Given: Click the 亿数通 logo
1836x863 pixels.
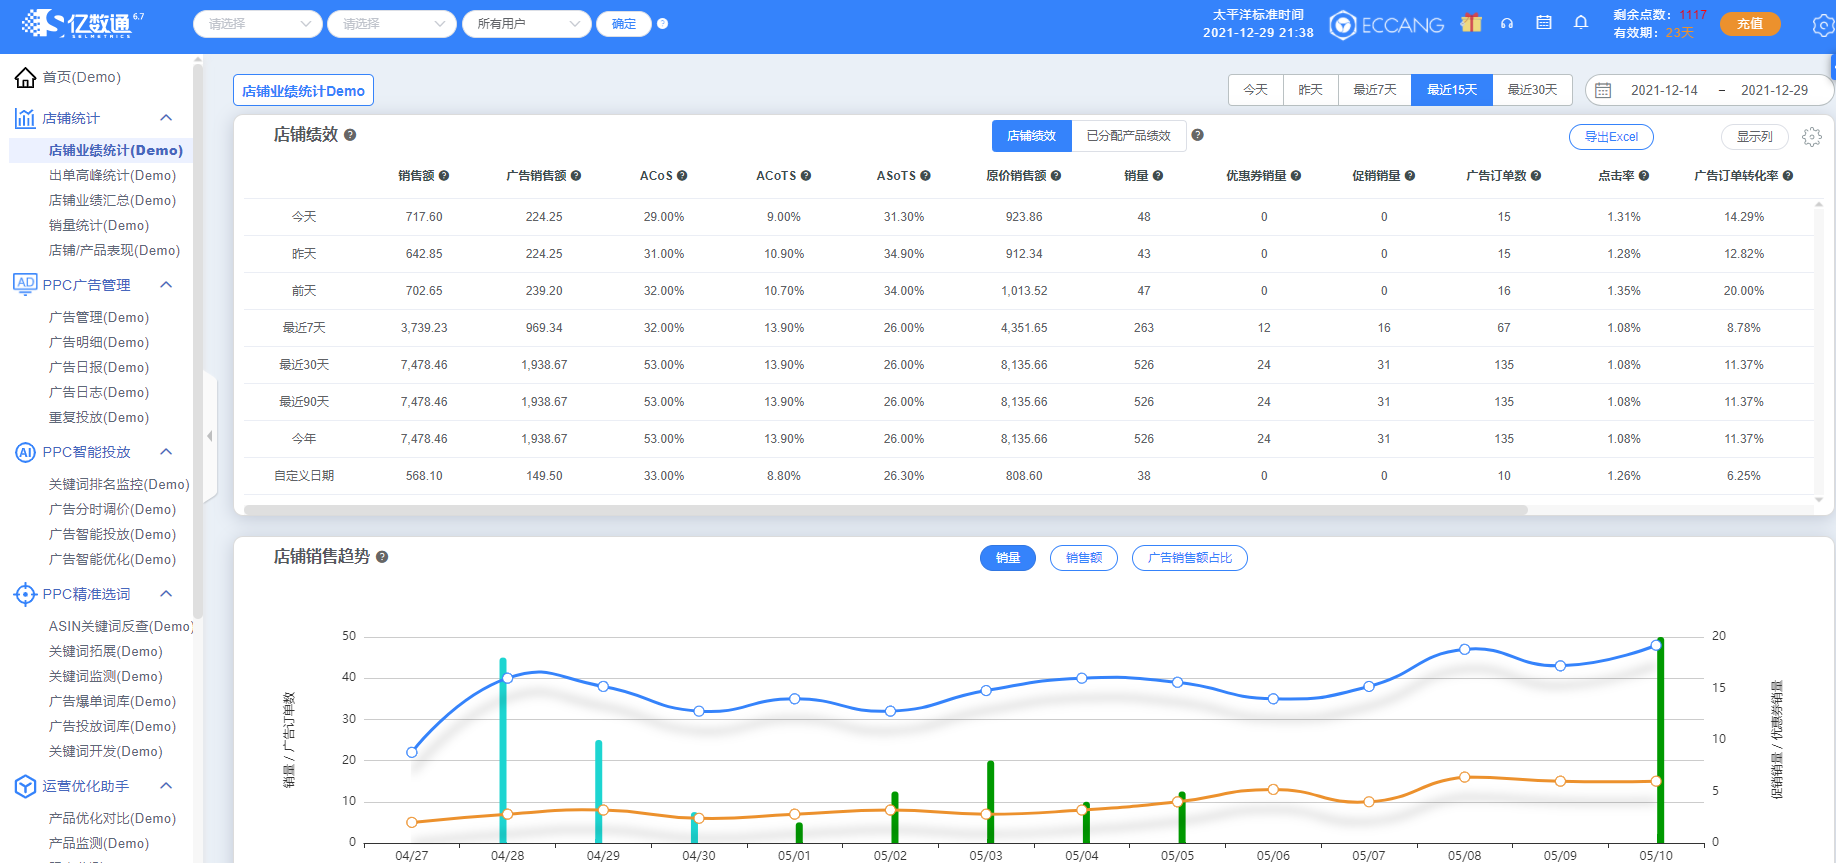Looking at the screenshot, I should pyautogui.click(x=83, y=23).
